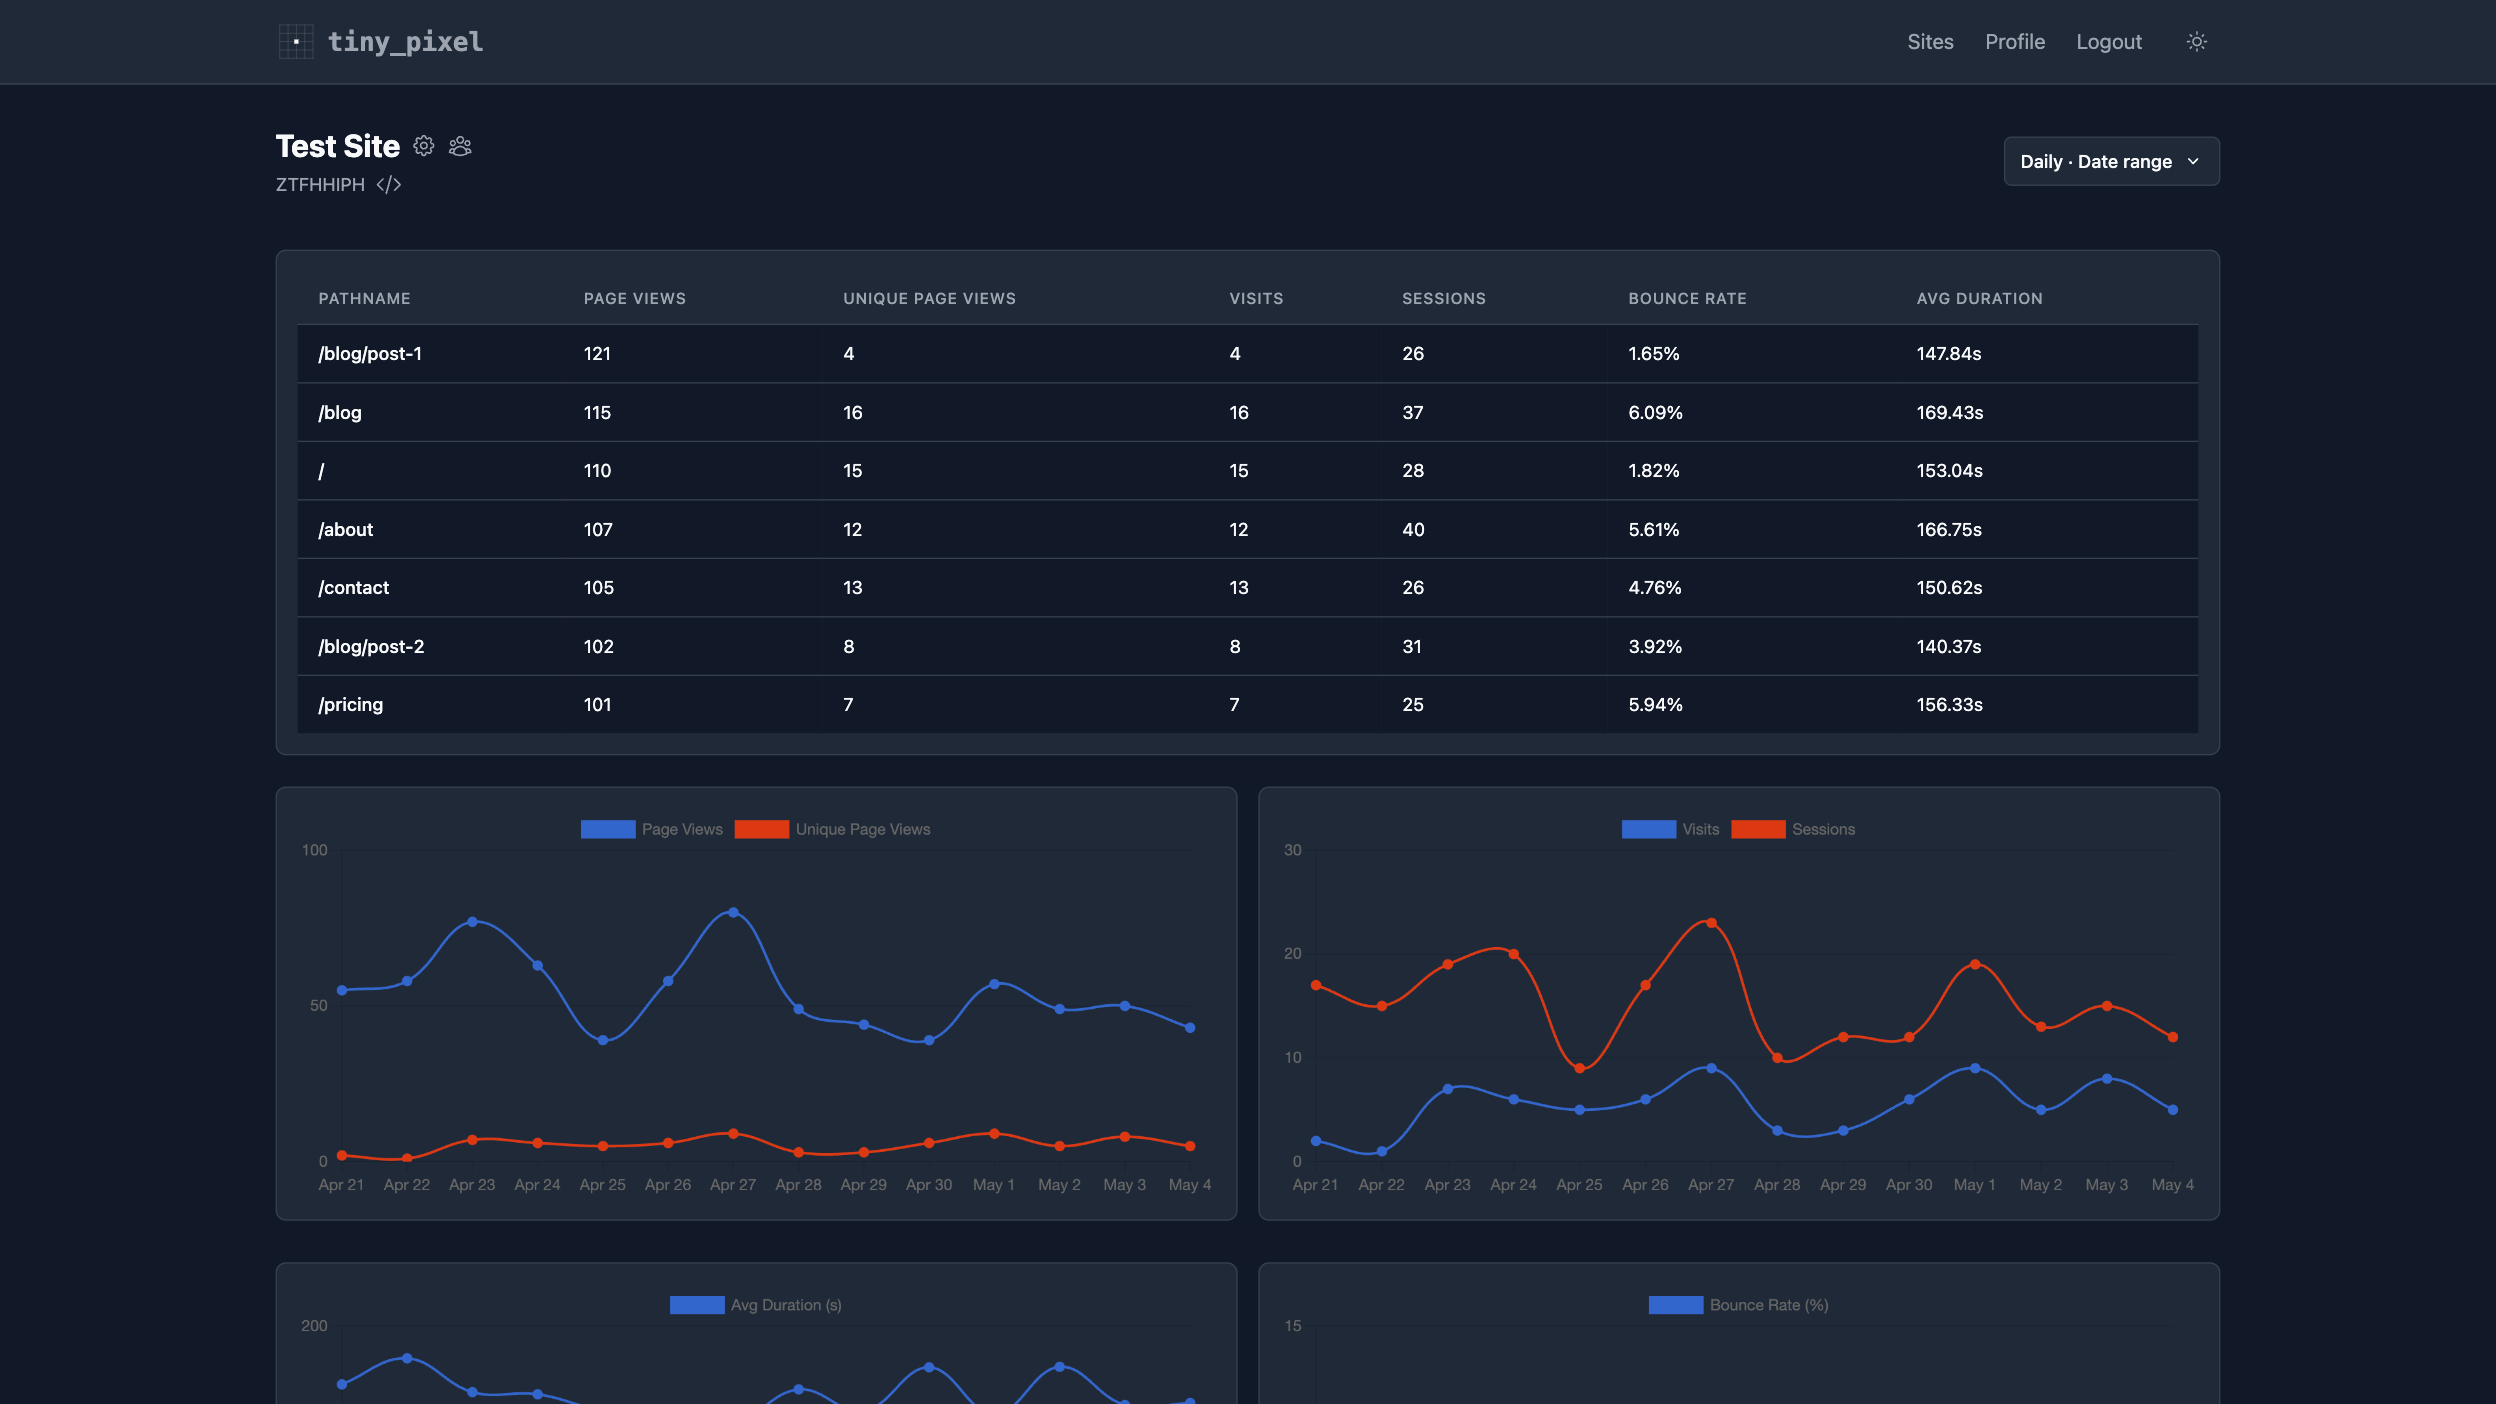Toggle Sessions legend swatch
This screenshot has height=1404, width=2496.
pos(1758,829)
